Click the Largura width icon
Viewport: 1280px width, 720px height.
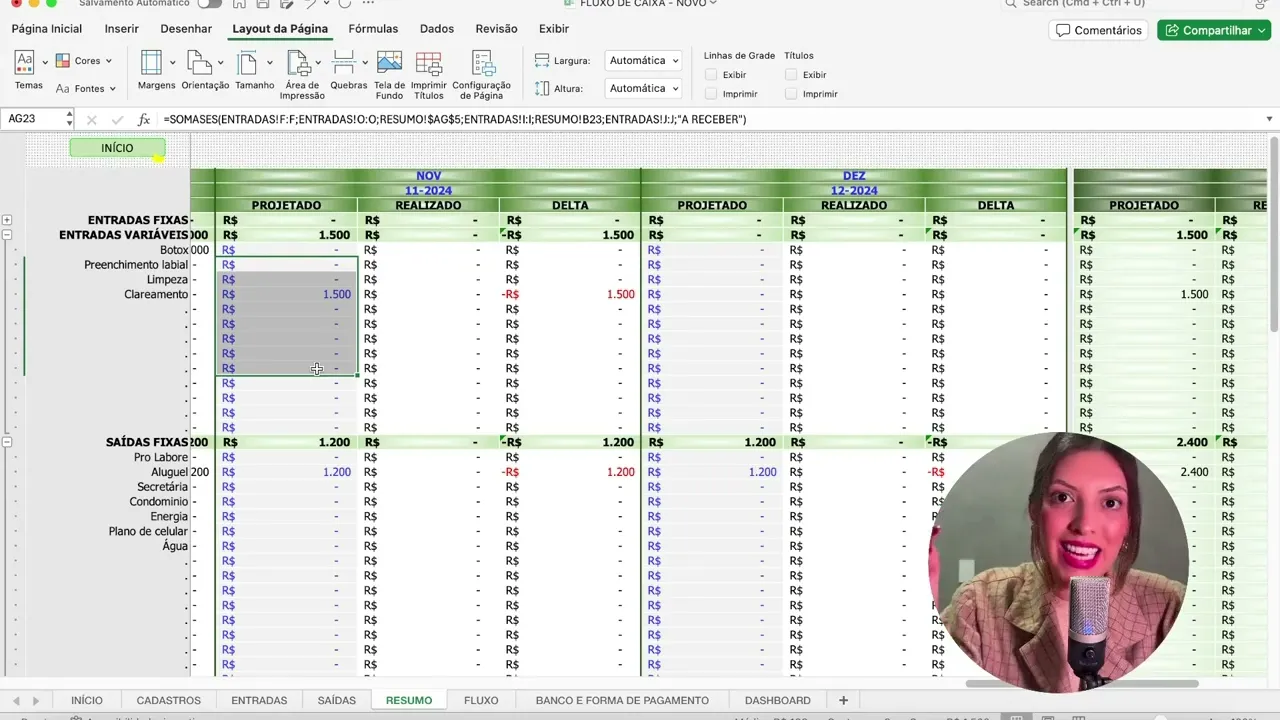pos(542,61)
